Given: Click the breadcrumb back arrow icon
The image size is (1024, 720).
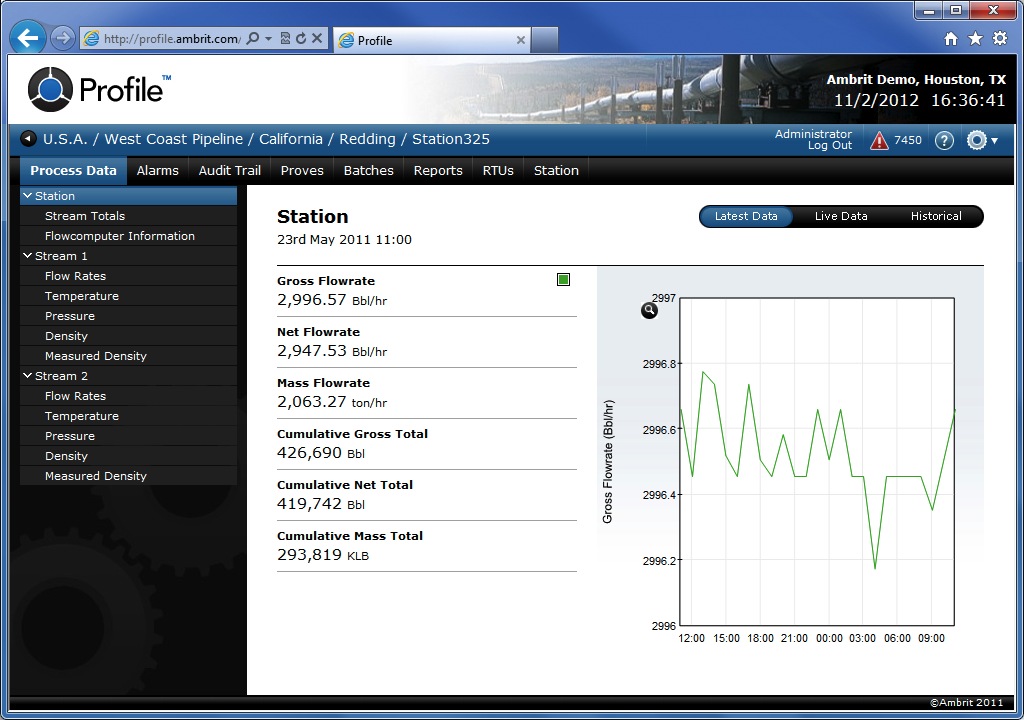Looking at the screenshot, I should (28, 139).
